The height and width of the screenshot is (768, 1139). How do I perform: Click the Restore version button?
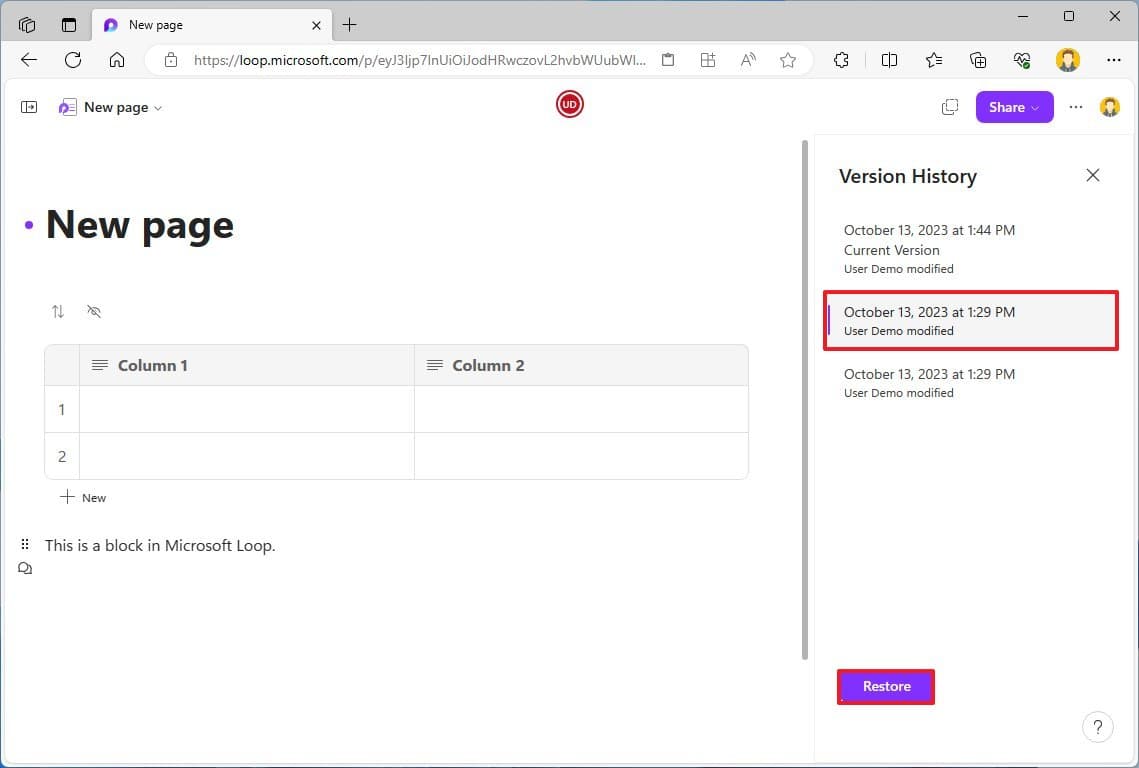tap(886, 687)
